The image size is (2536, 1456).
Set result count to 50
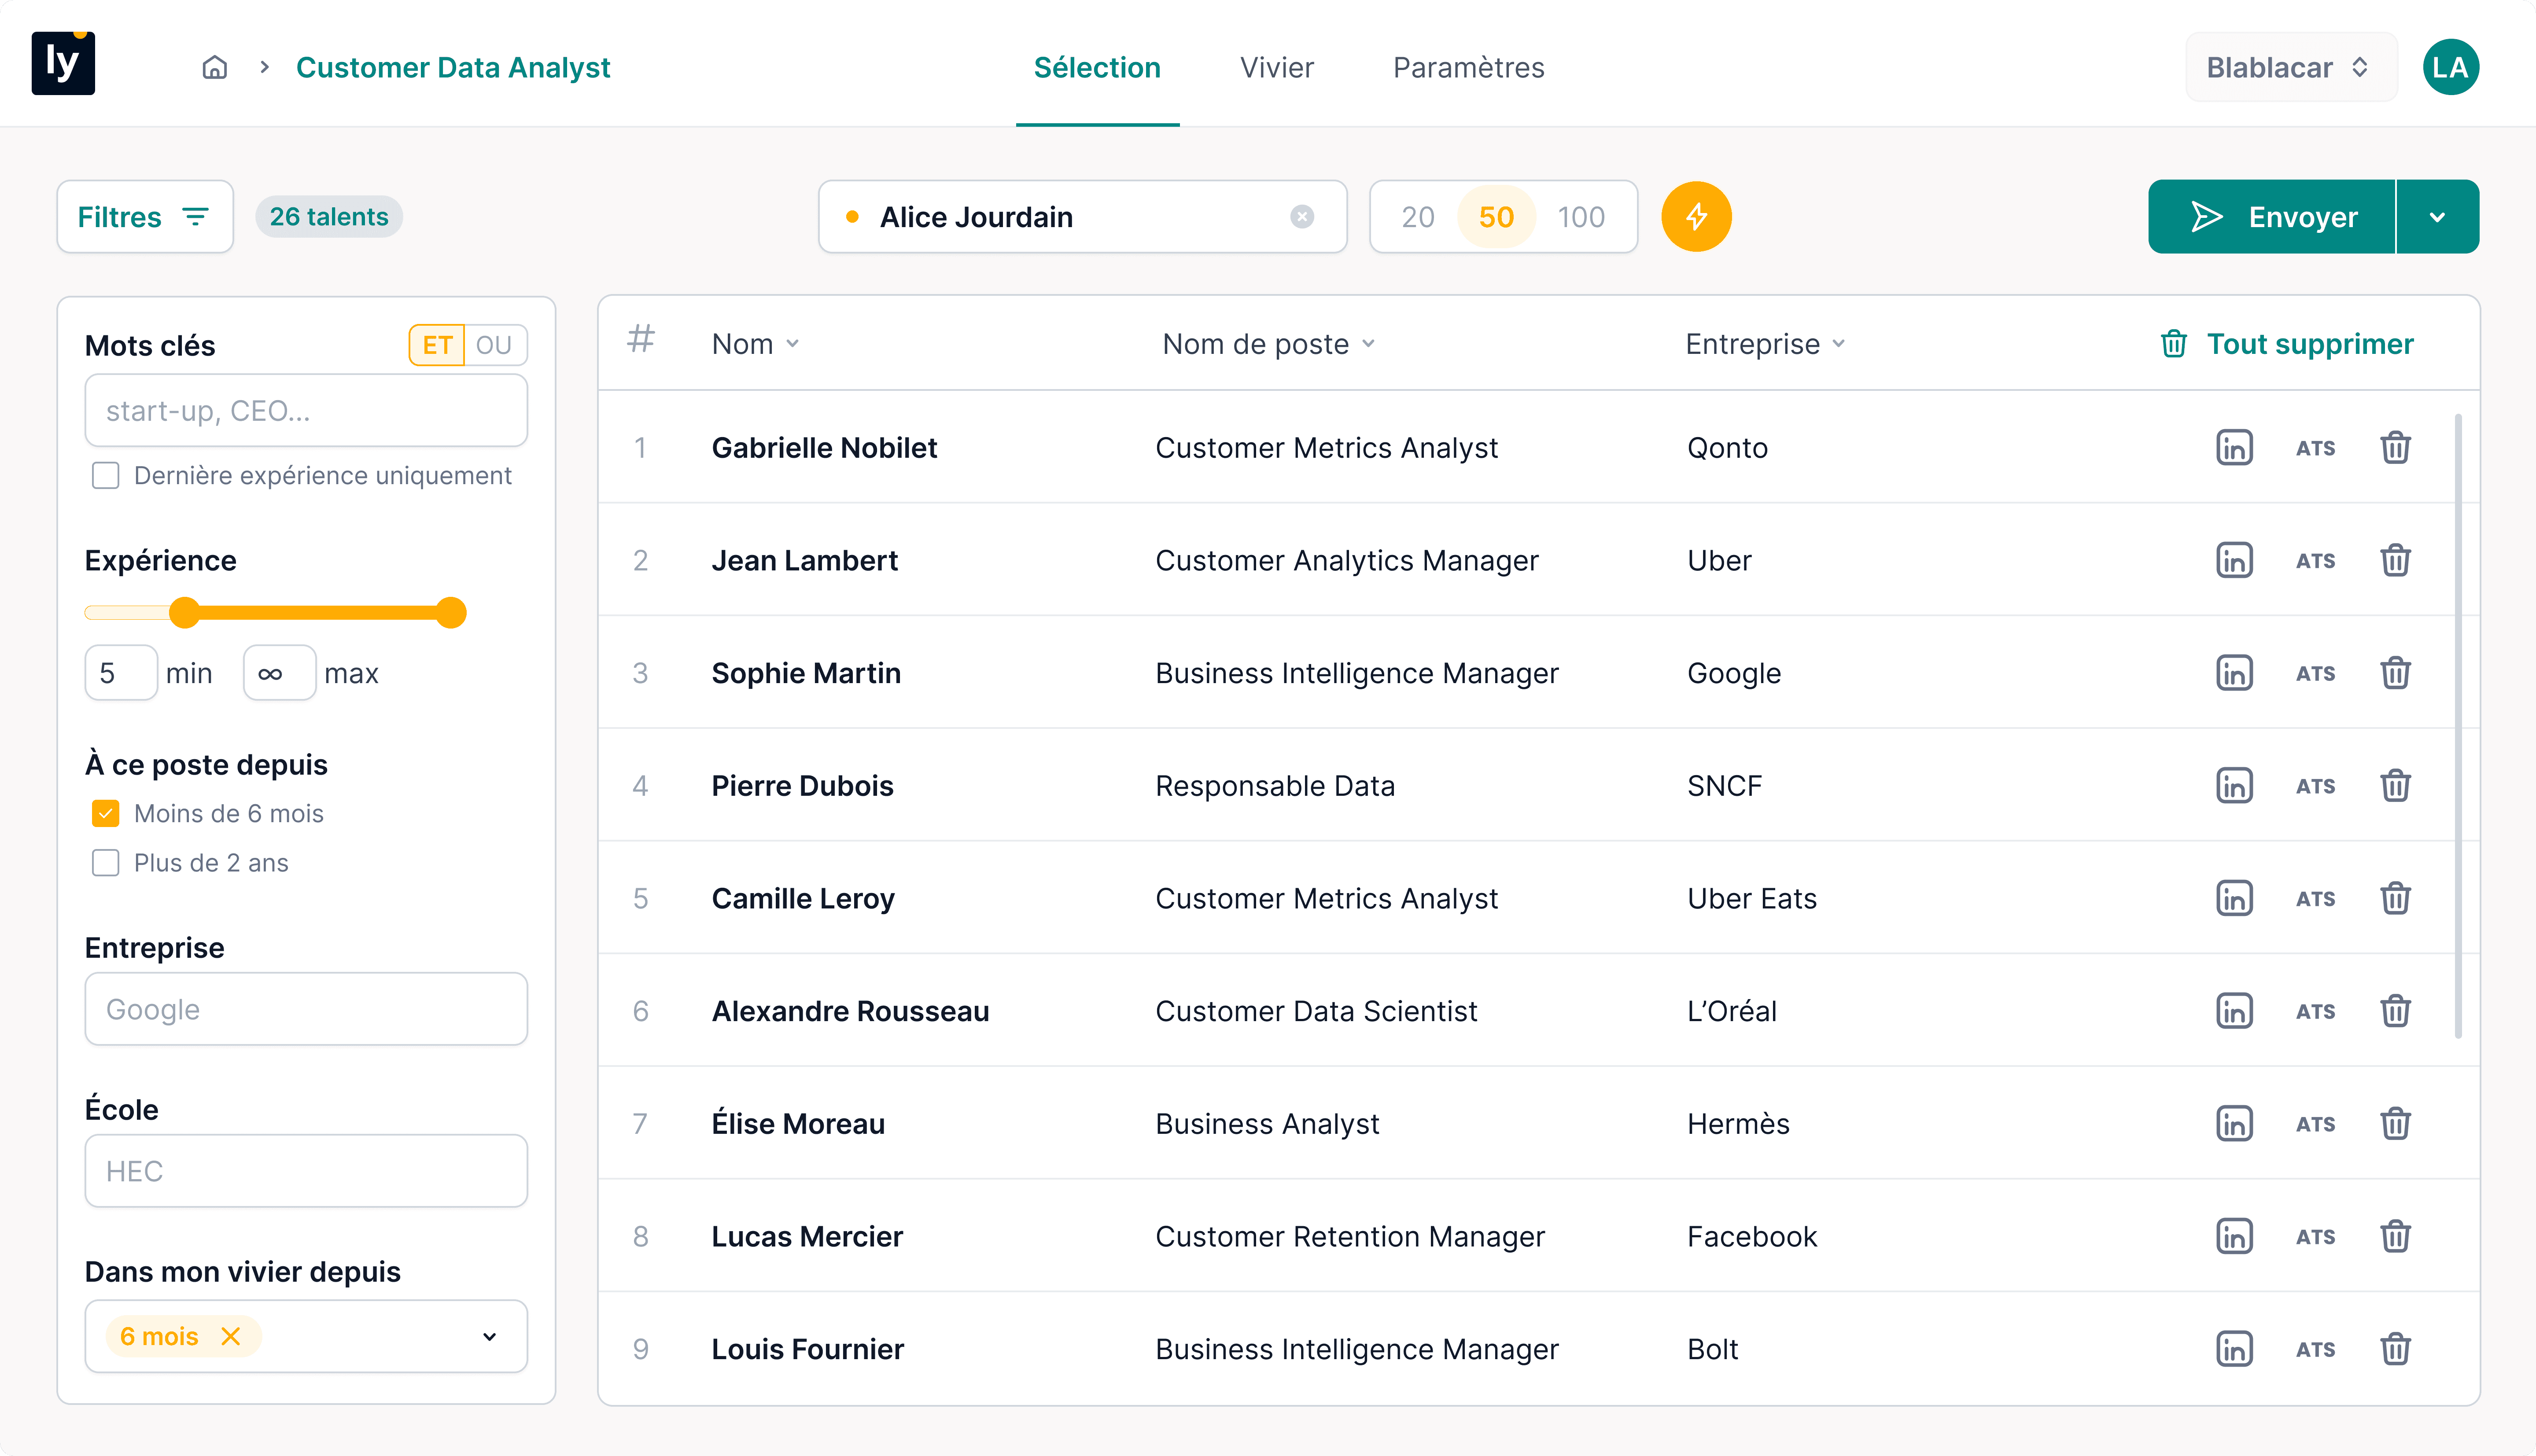(1496, 217)
